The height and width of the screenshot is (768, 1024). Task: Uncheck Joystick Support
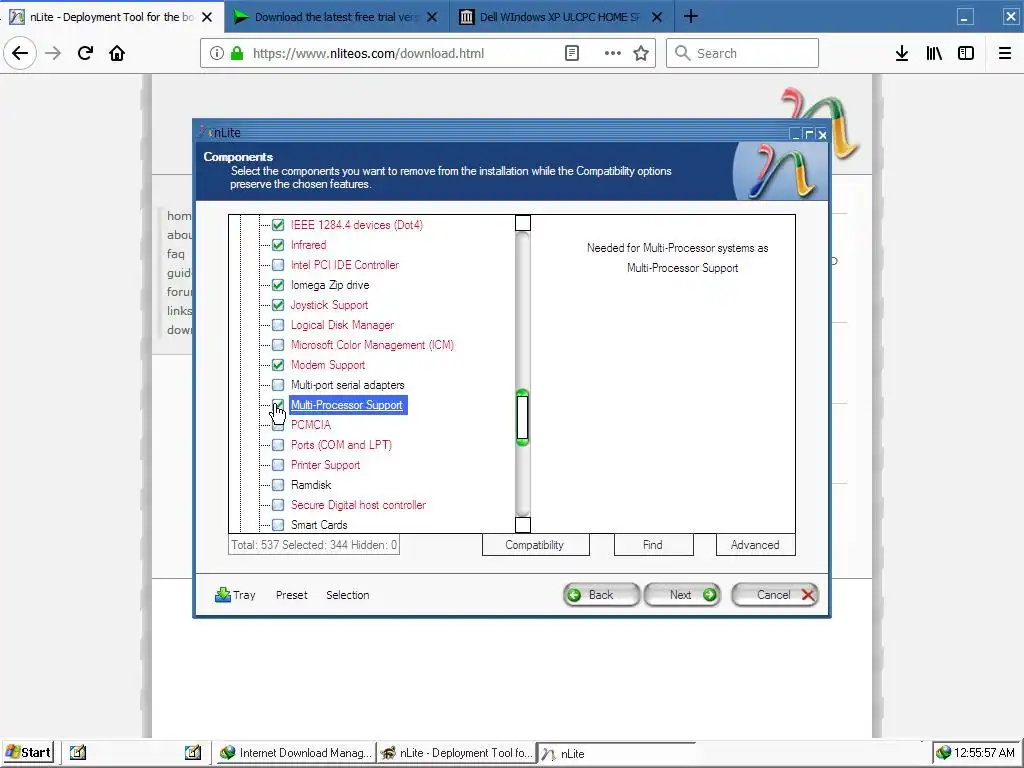click(x=278, y=305)
